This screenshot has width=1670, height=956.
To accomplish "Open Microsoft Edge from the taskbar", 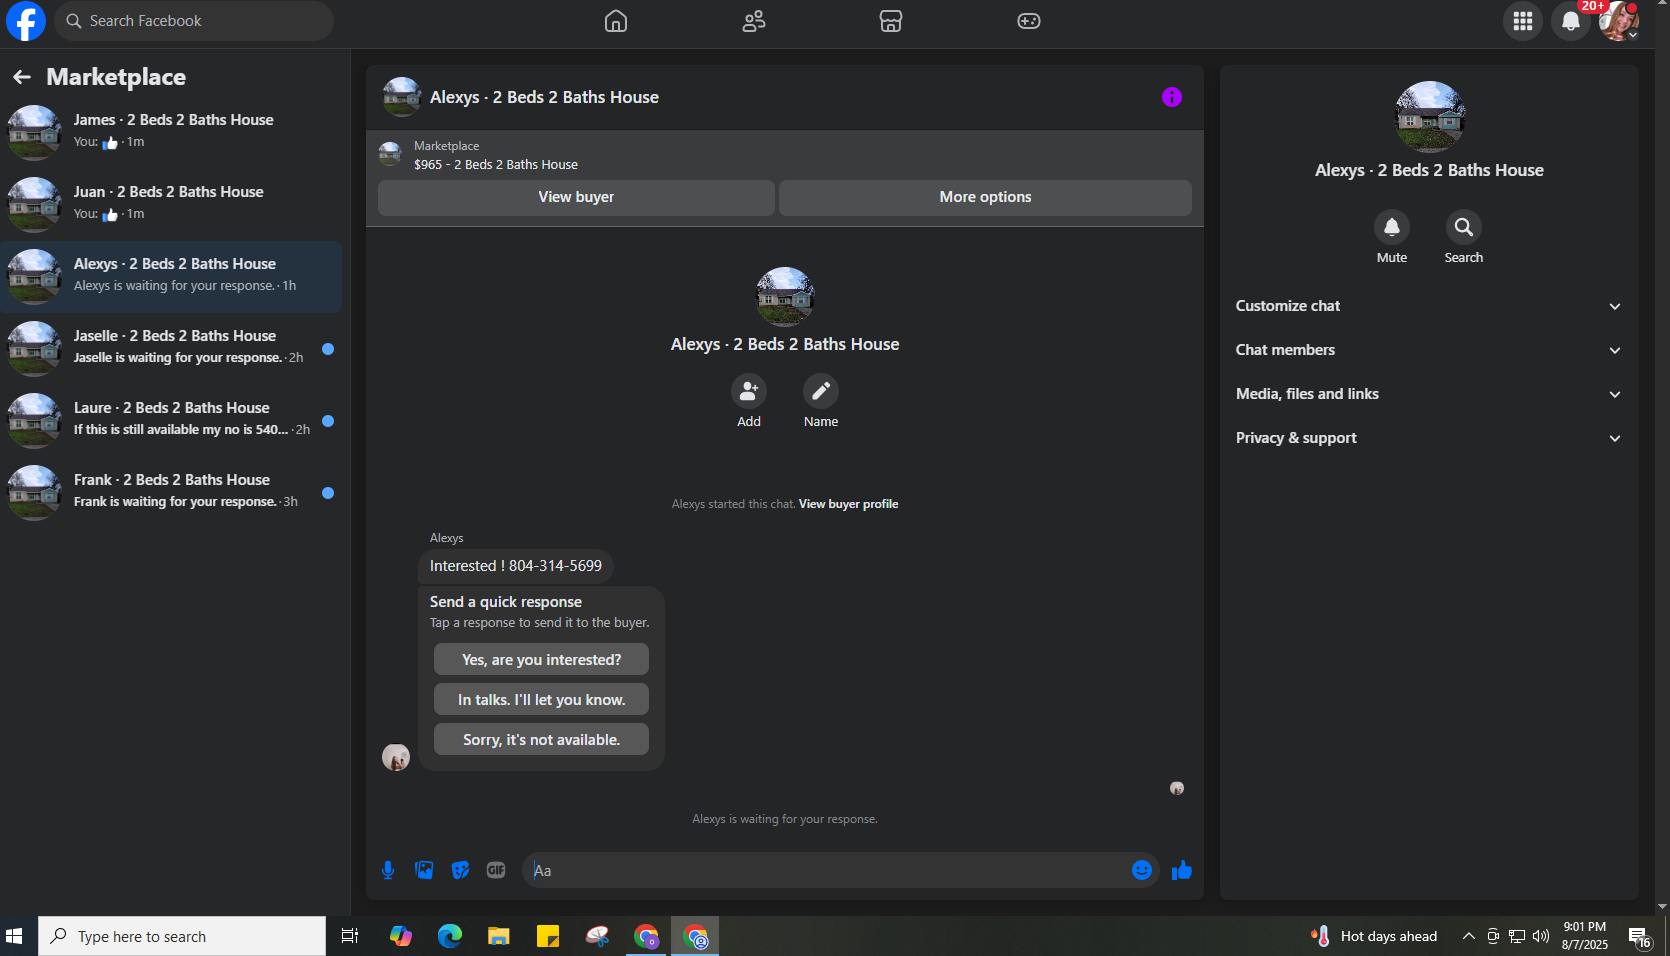I will [450, 936].
